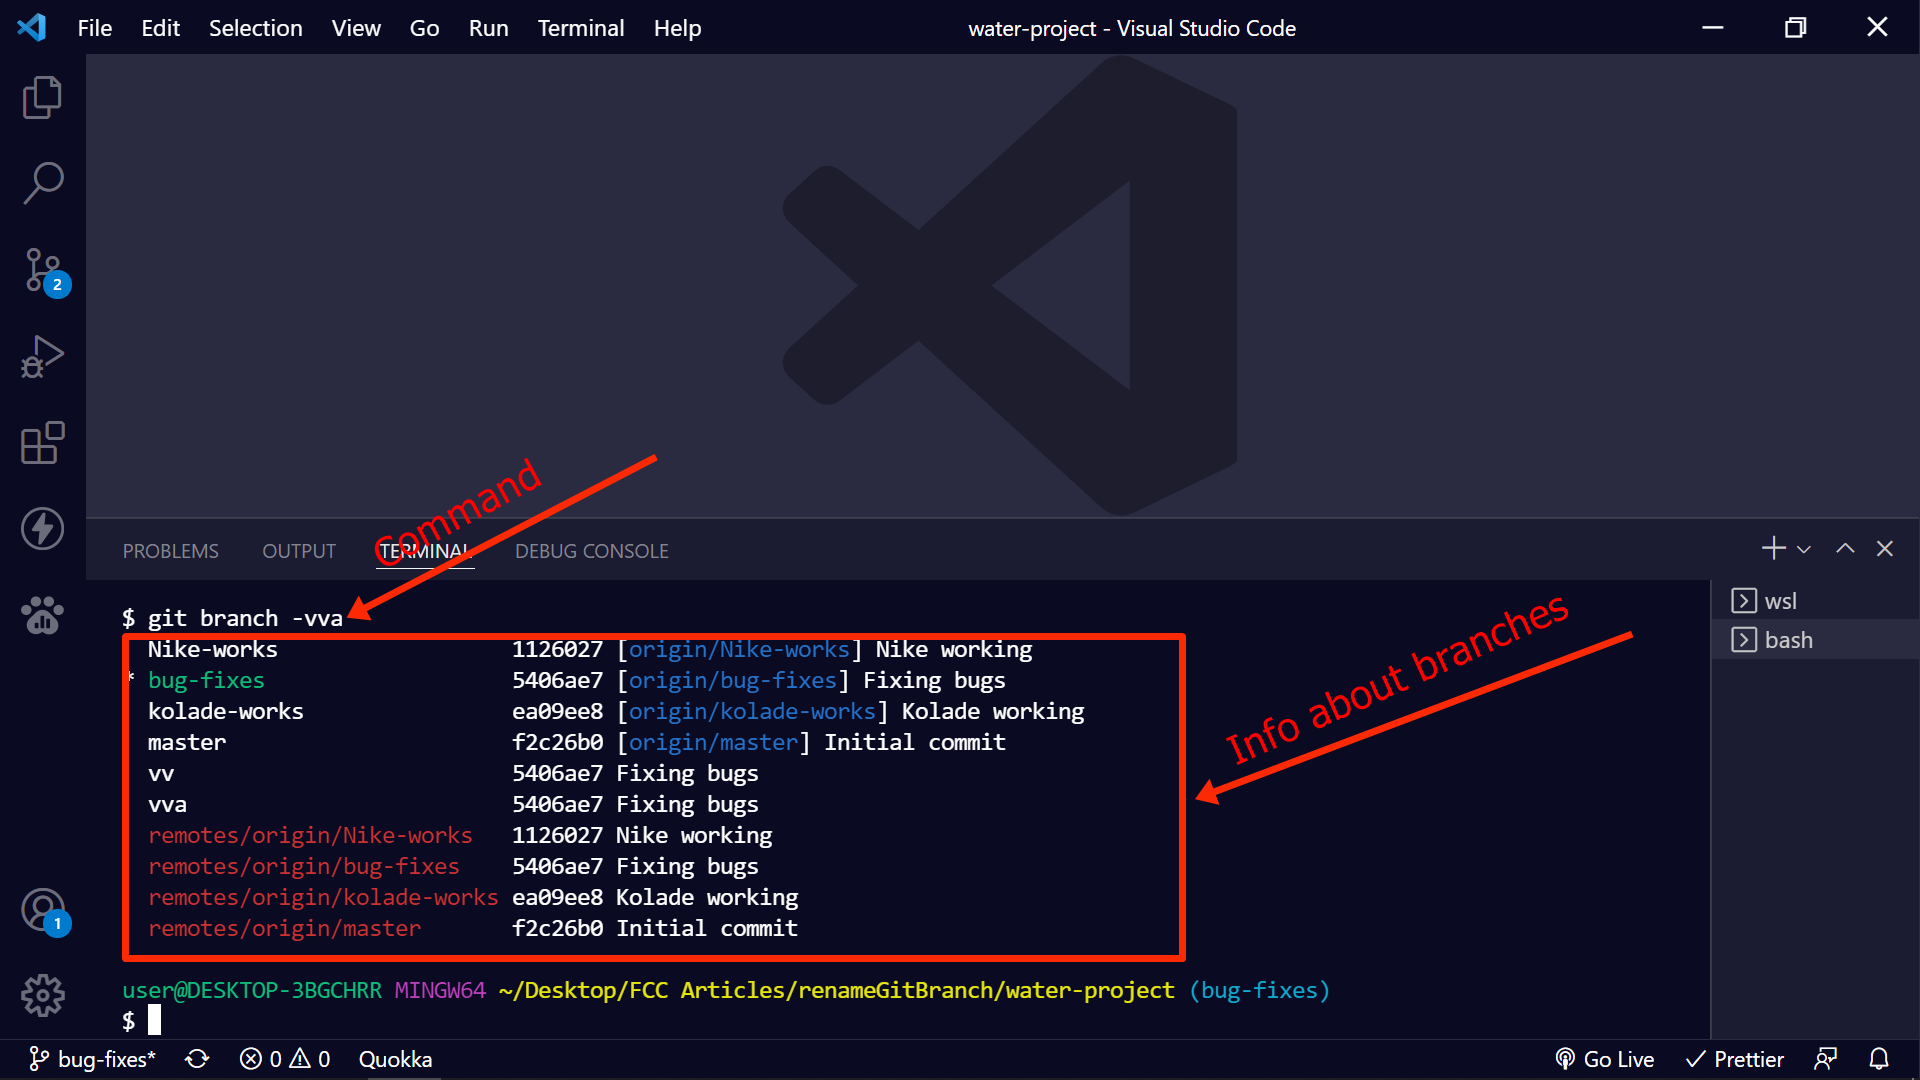This screenshot has width=1920, height=1080.
Task: Click the origin/kolade-works tracking text
Action: click(x=752, y=712)
